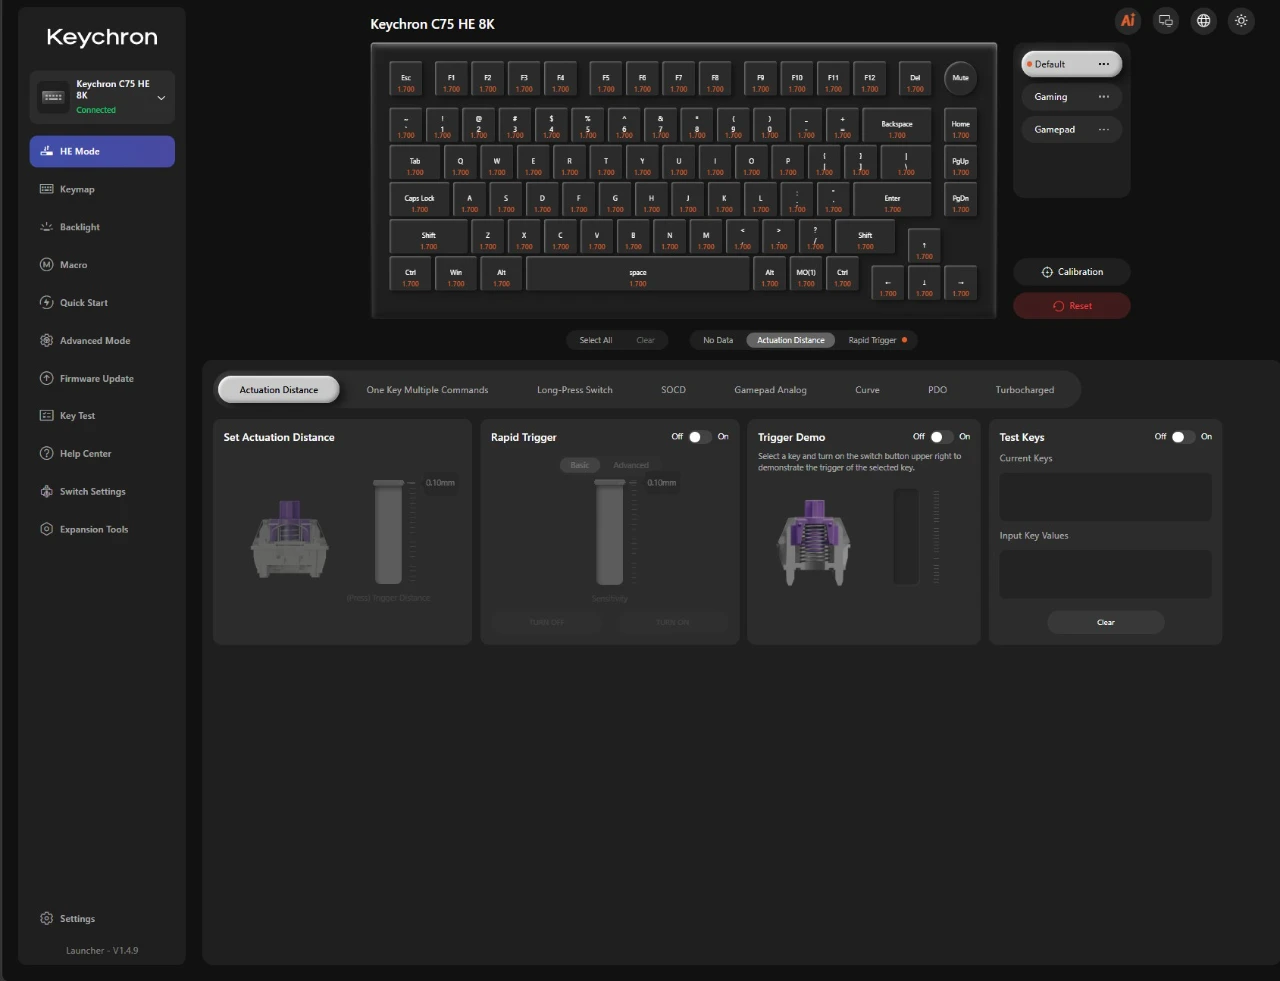Open the HE Mode section

coord(102,151)
